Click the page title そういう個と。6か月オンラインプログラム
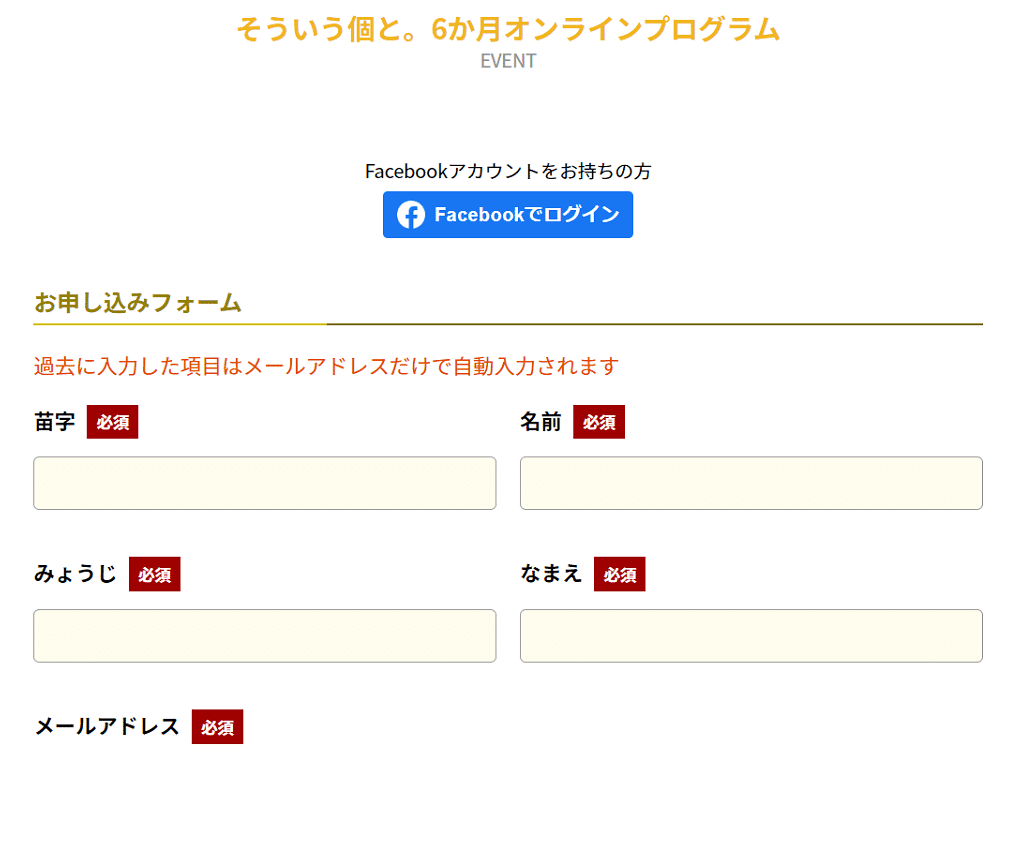The width and height of the screenshot is (1027, 843). click(508, 29)
